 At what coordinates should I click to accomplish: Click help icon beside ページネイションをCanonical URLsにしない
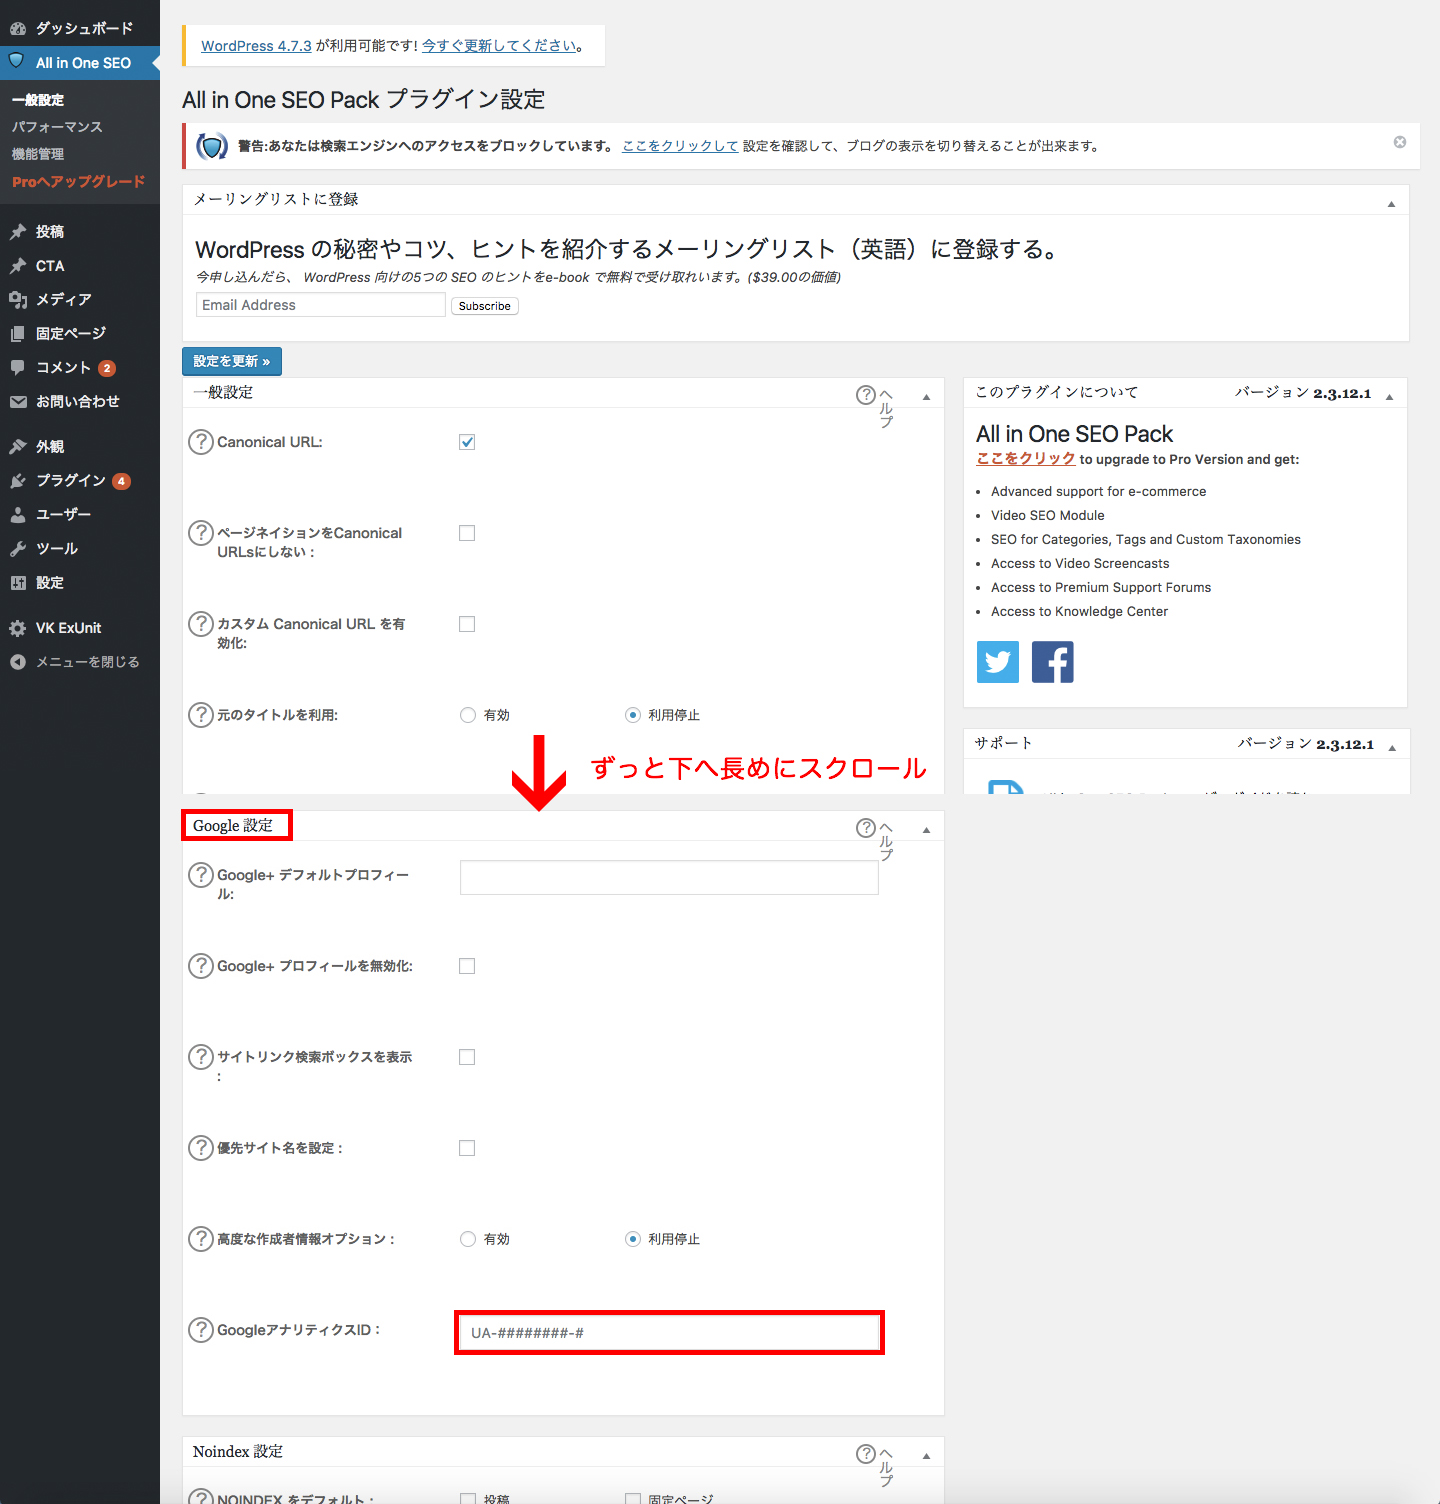[x=201, y=532]
